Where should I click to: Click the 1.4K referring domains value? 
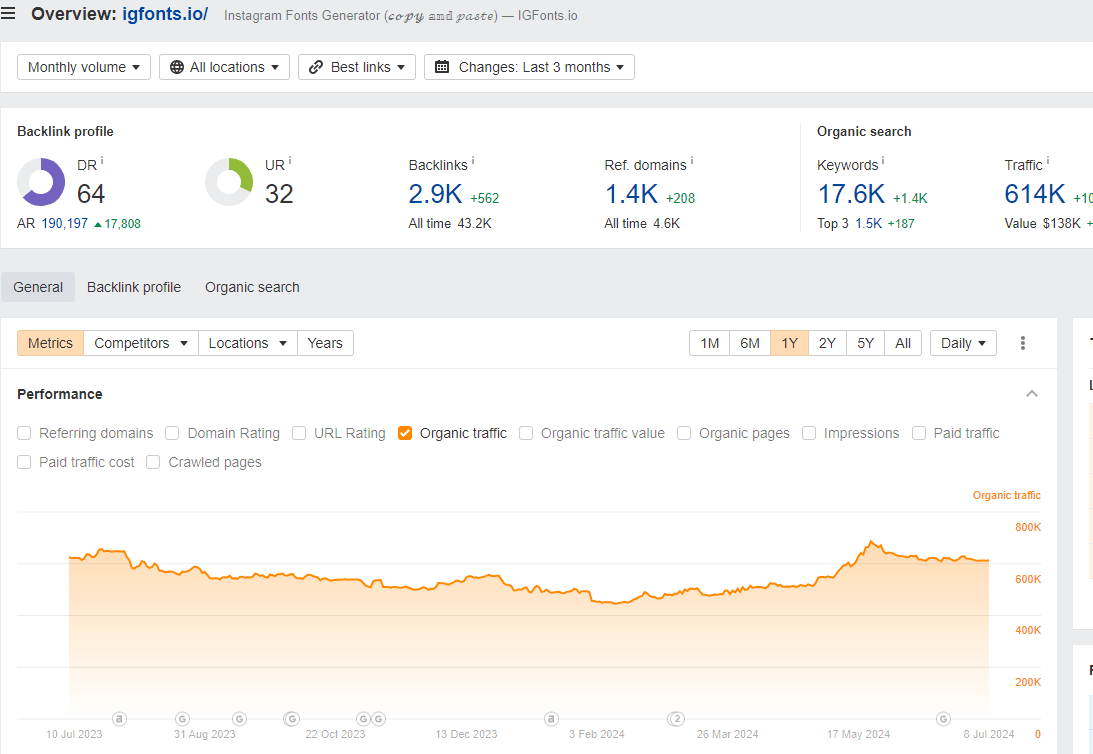(x=631, y=194)
